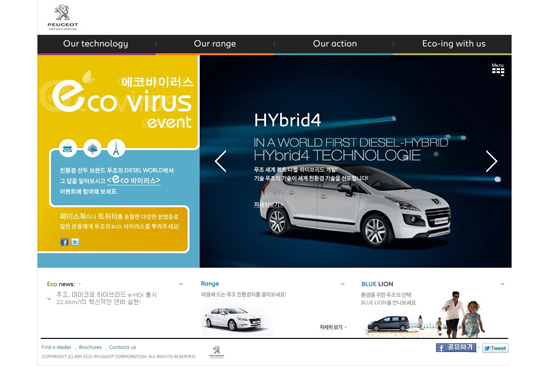Open the Menu grid icon
The width and height of the screenshot is (550, 366).
click(x=498, y=69)
